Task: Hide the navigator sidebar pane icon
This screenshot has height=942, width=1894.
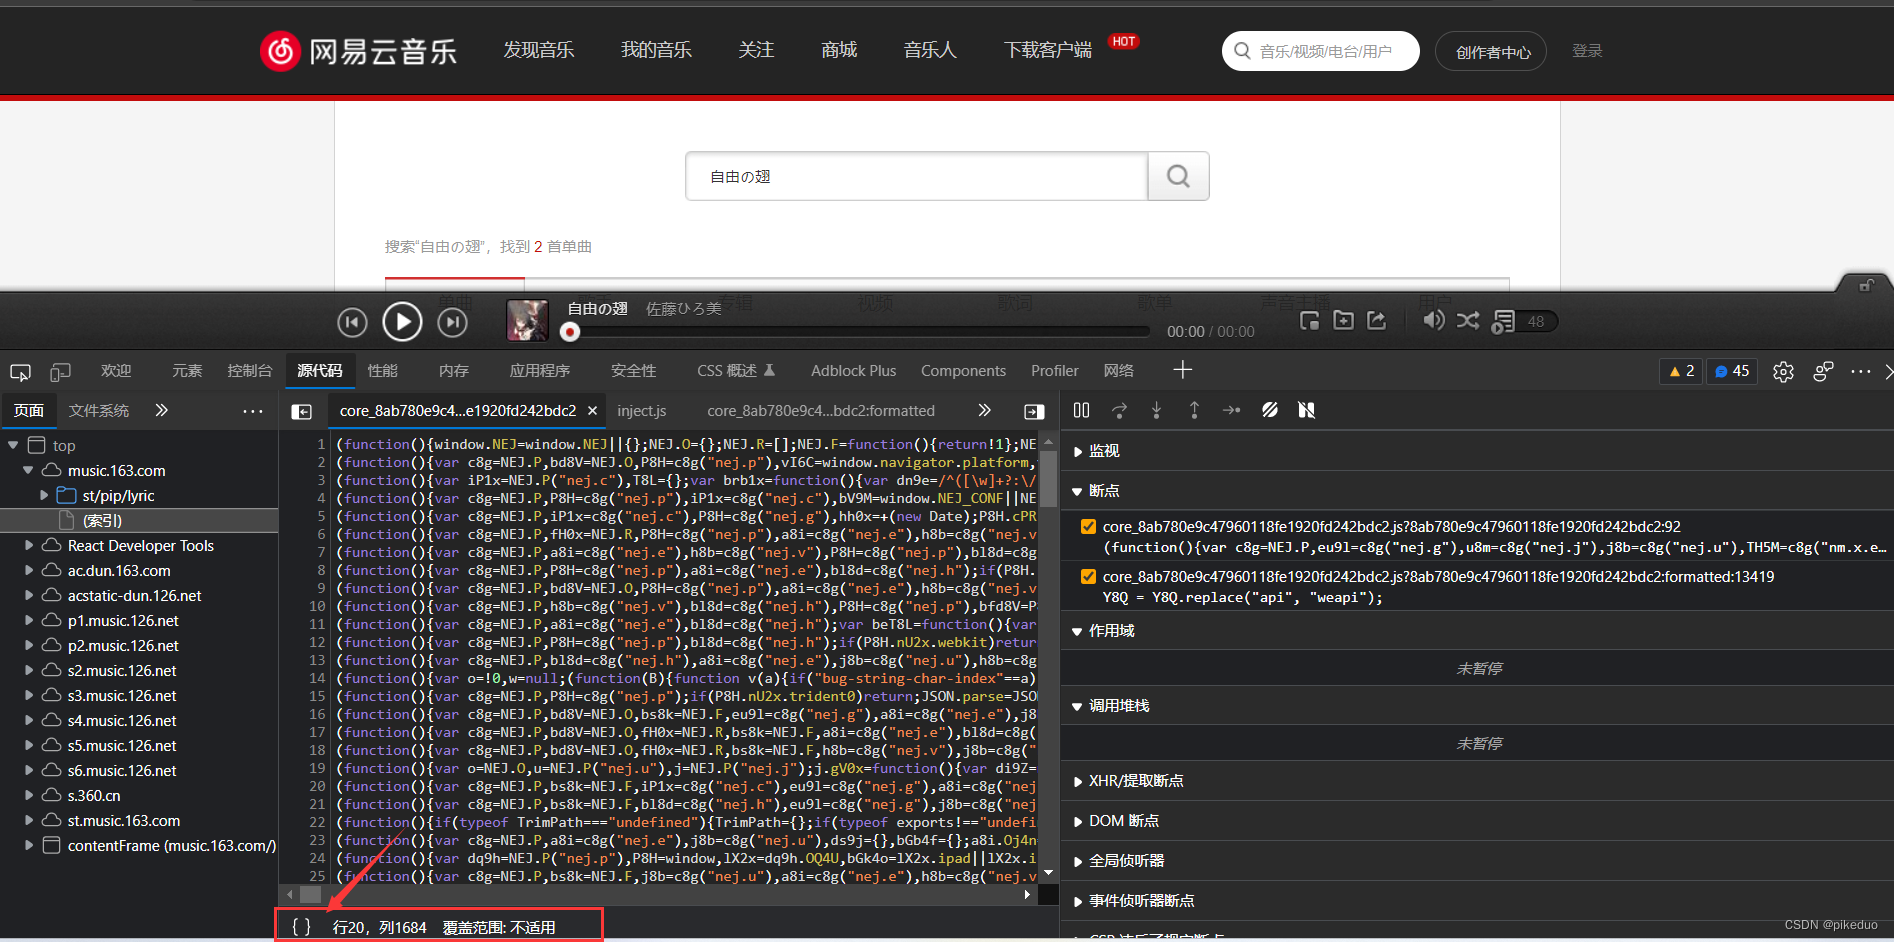Action: 301,411
